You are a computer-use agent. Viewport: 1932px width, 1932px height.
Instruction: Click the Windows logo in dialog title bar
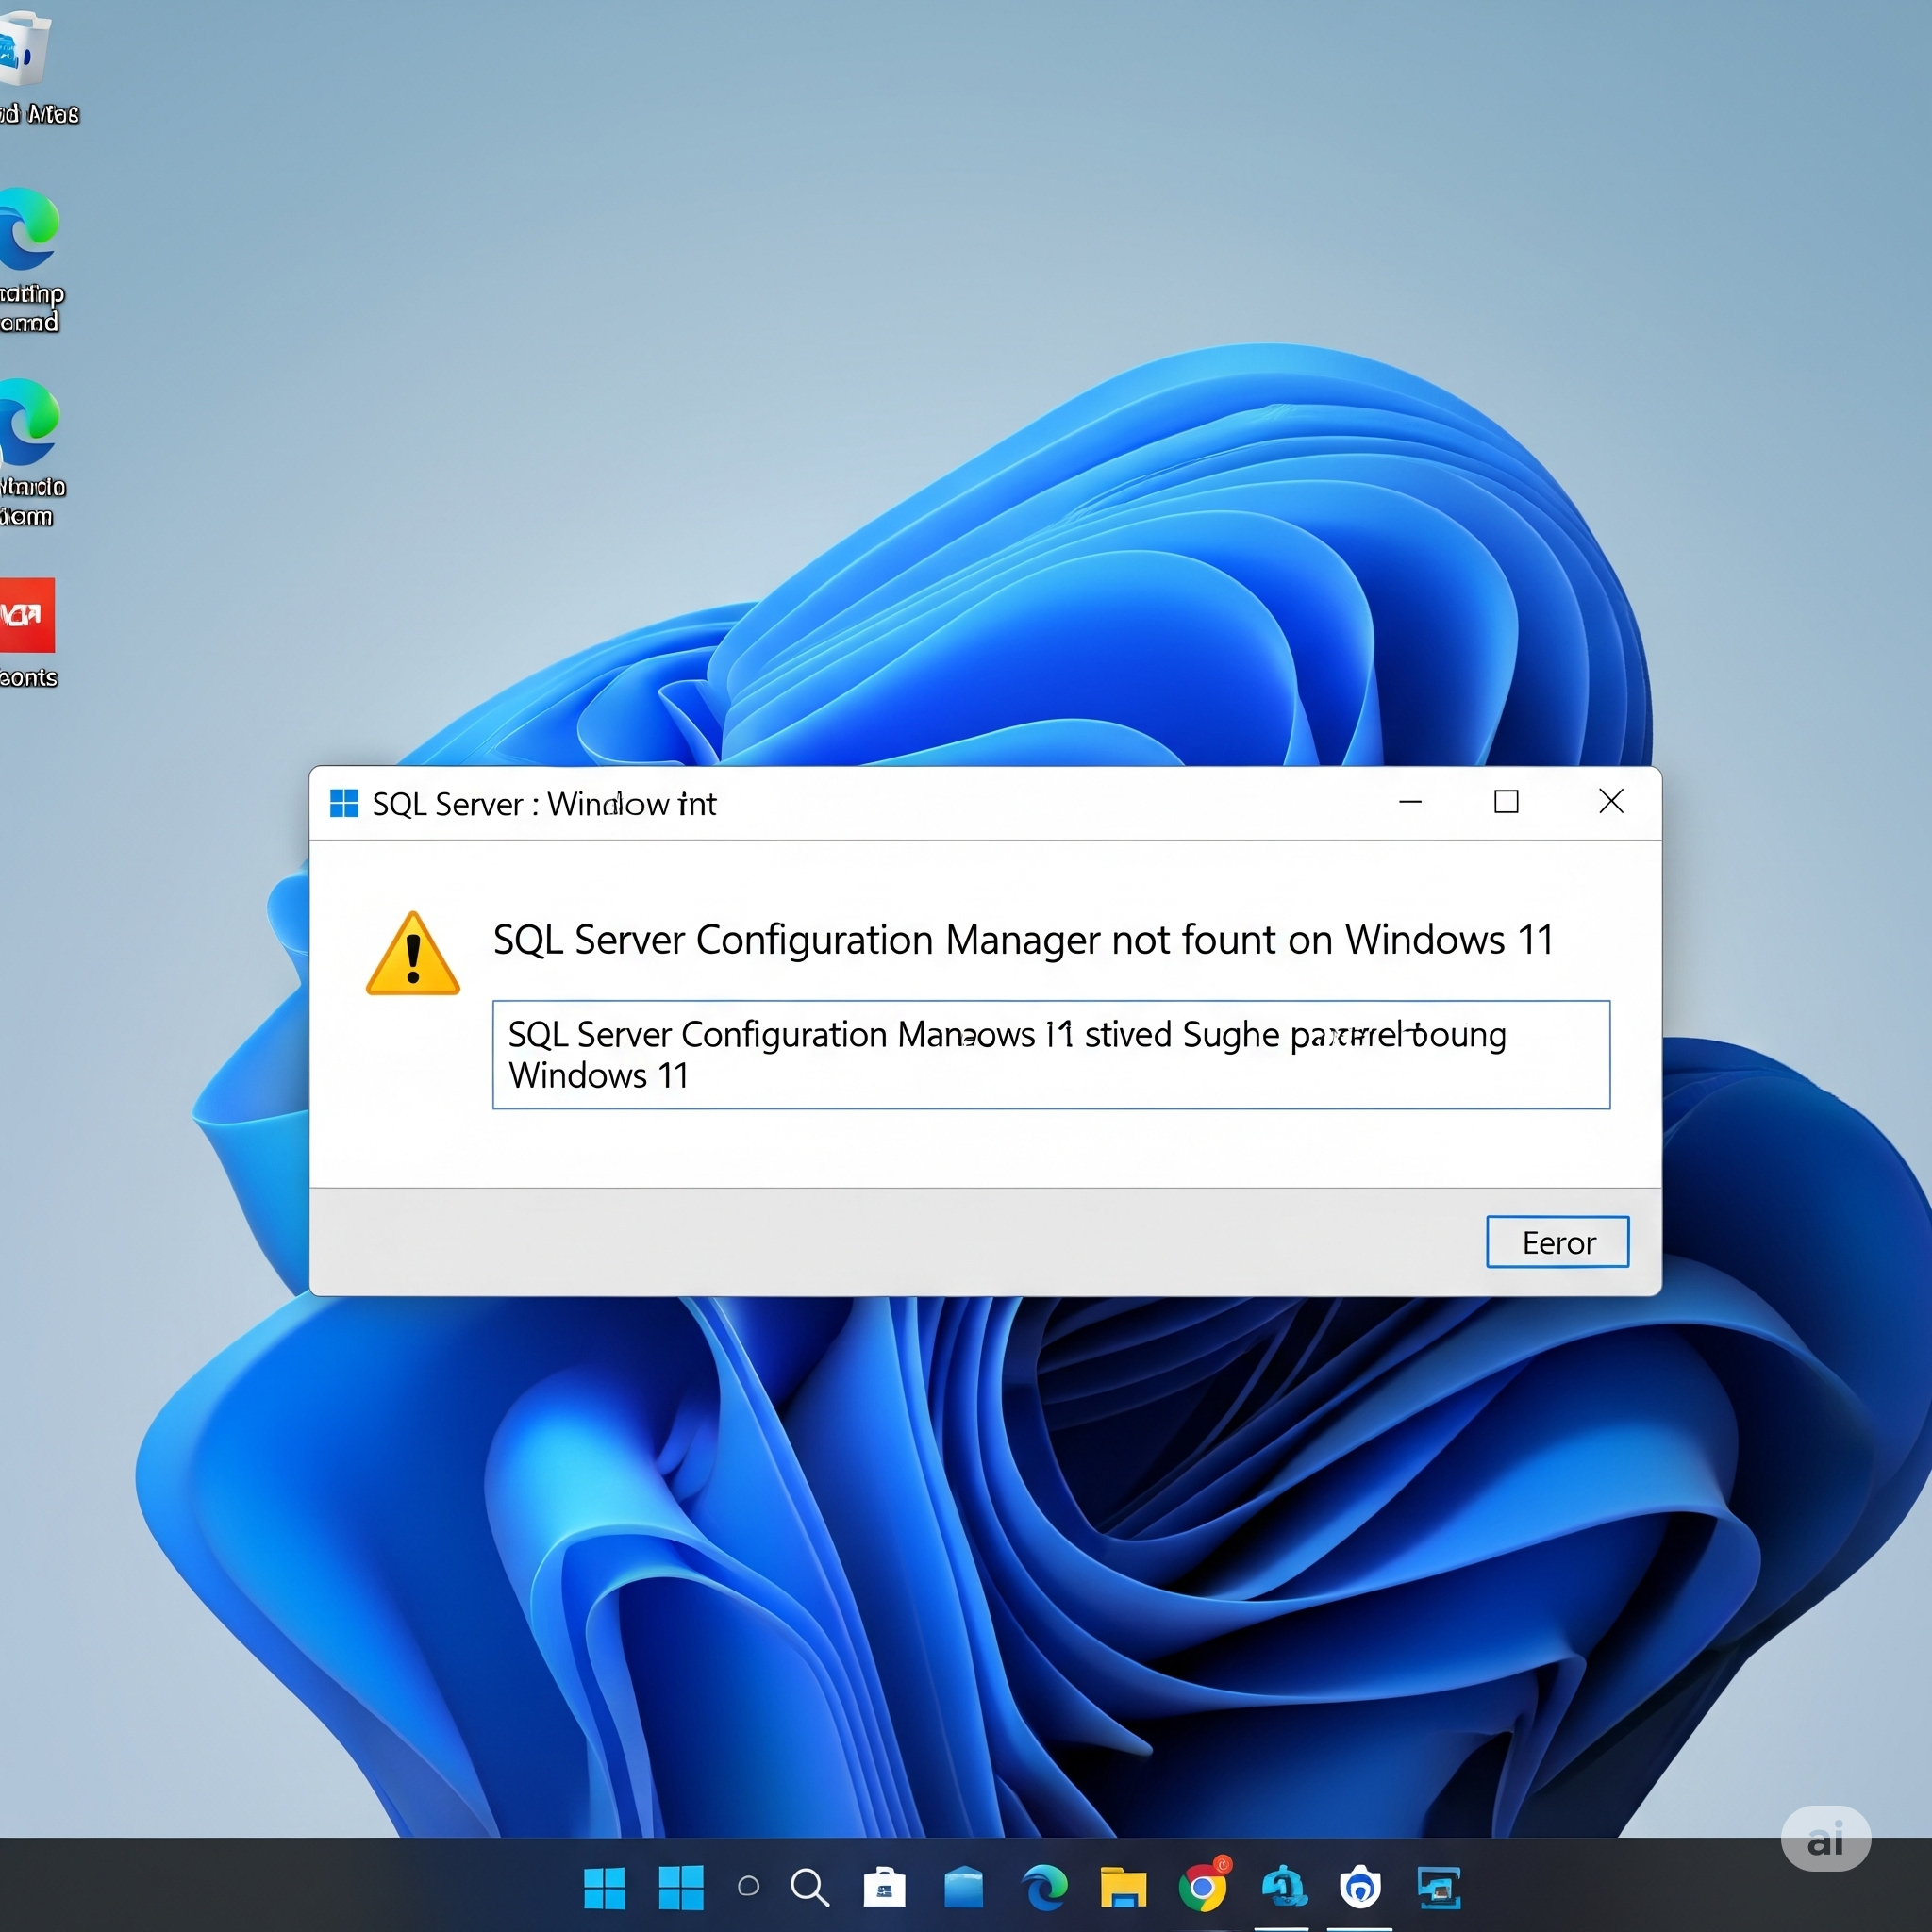(344, 803)
